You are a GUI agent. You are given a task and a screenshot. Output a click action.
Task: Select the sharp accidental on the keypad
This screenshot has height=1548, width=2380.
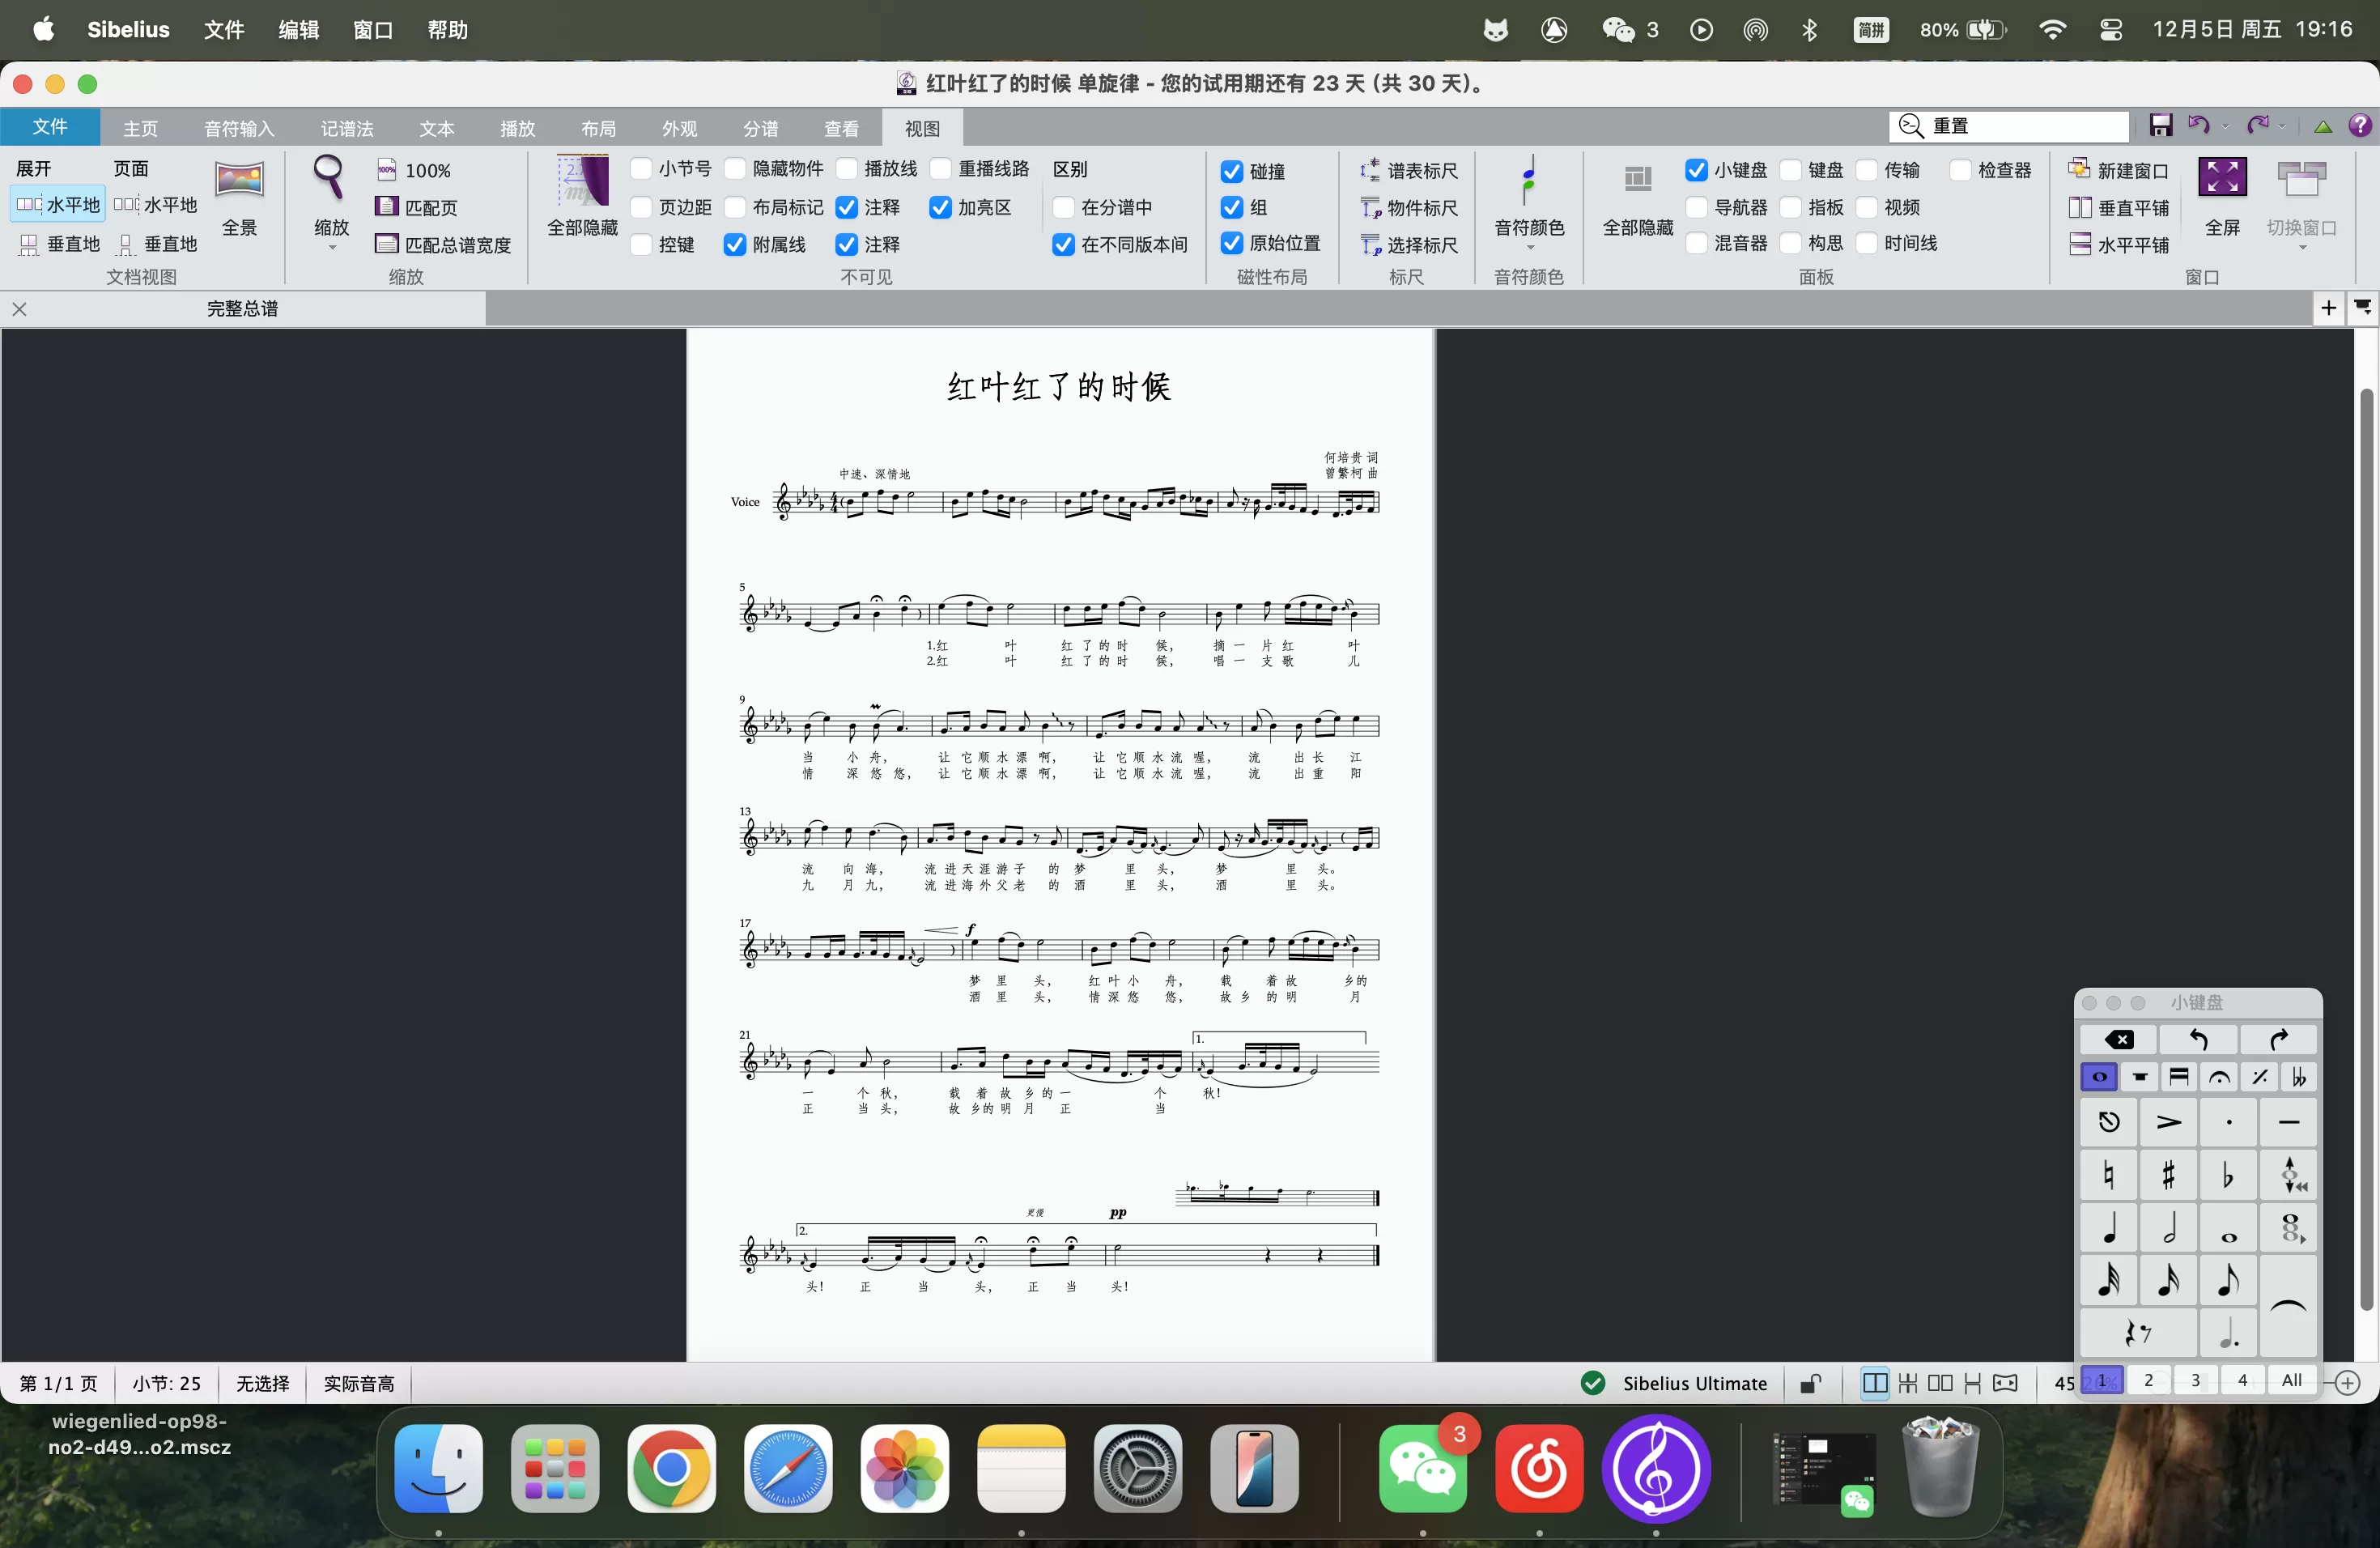[x=2168, y=1175]
